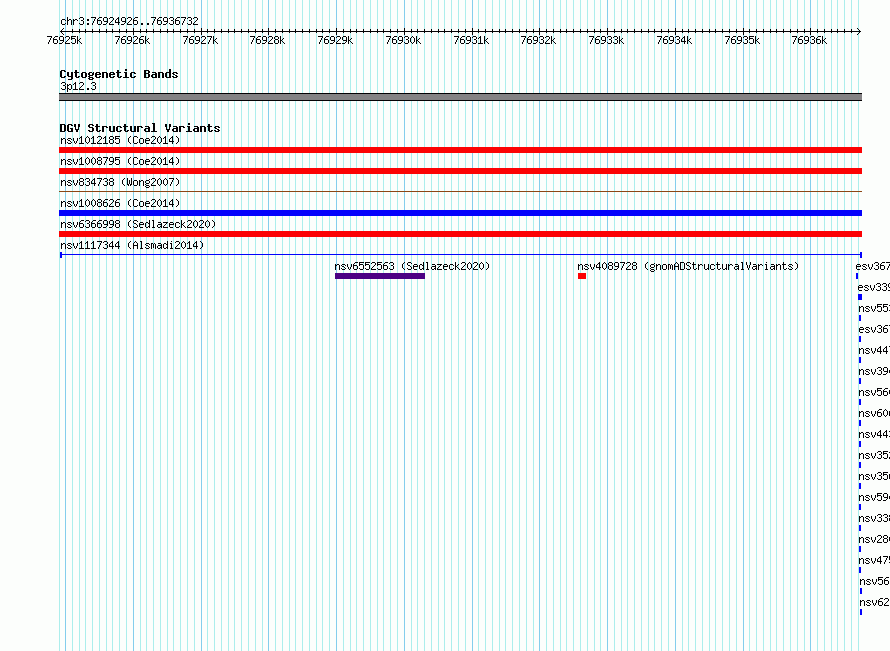Image resolution: width=890 pixels, height=651 pixels.
Task: Click the 76931k ruler label
Action: point(471,40)
